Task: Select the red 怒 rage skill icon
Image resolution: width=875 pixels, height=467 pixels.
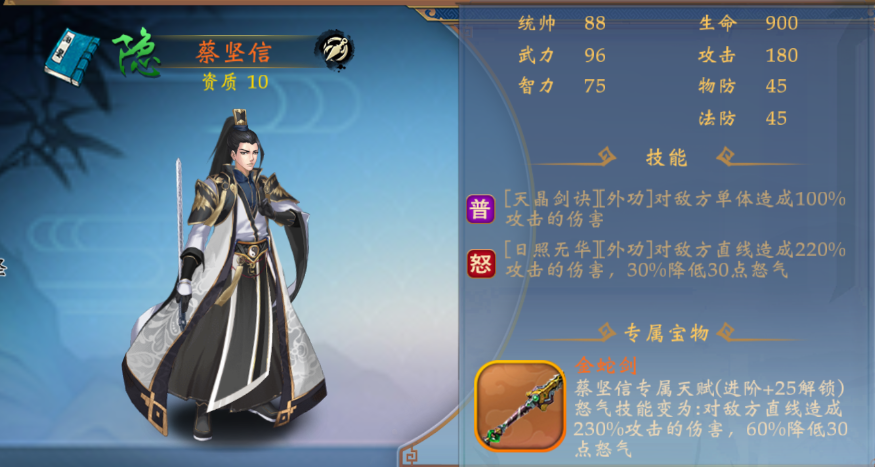Action: 481,263
